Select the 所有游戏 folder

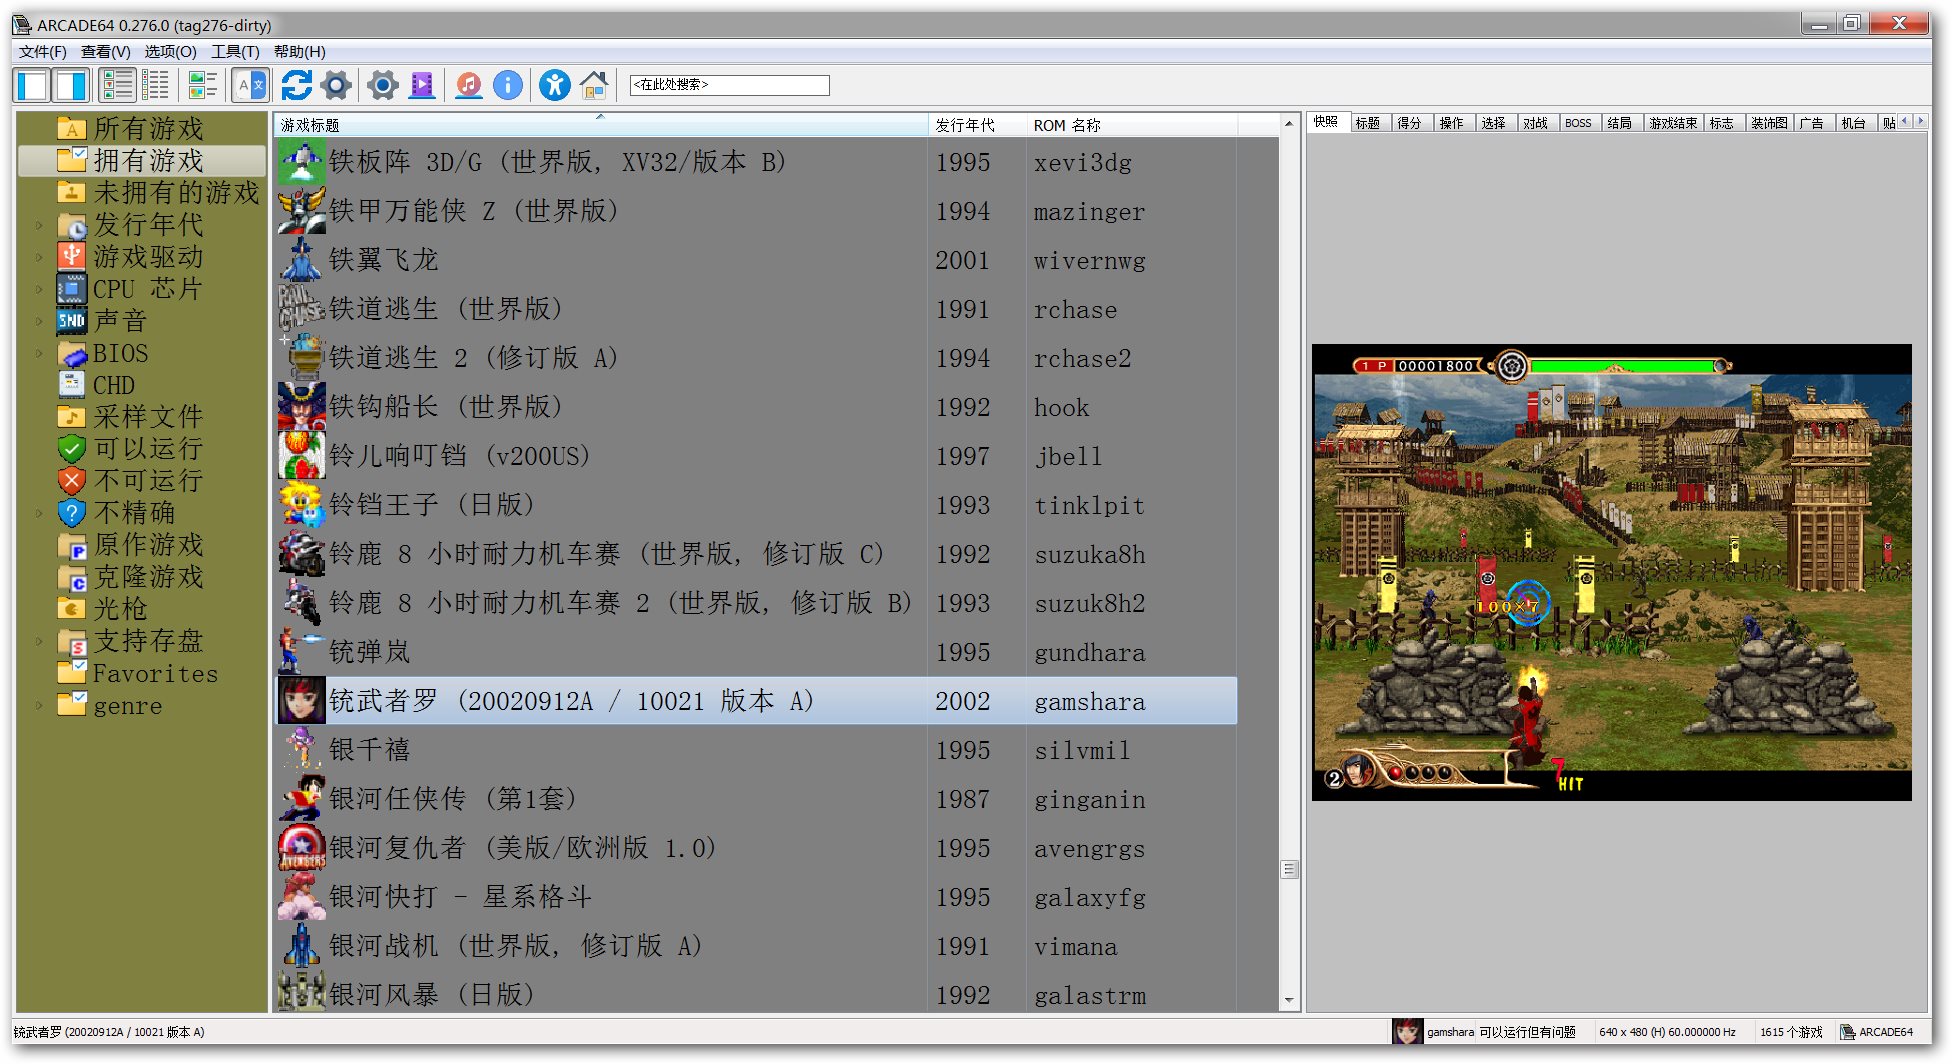point(148,129)
